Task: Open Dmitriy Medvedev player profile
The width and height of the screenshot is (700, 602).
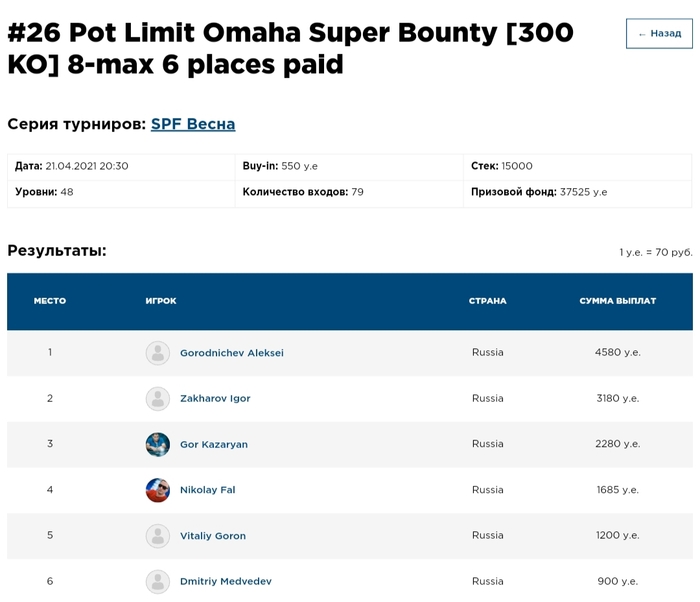Action: [x=225, y=582]
